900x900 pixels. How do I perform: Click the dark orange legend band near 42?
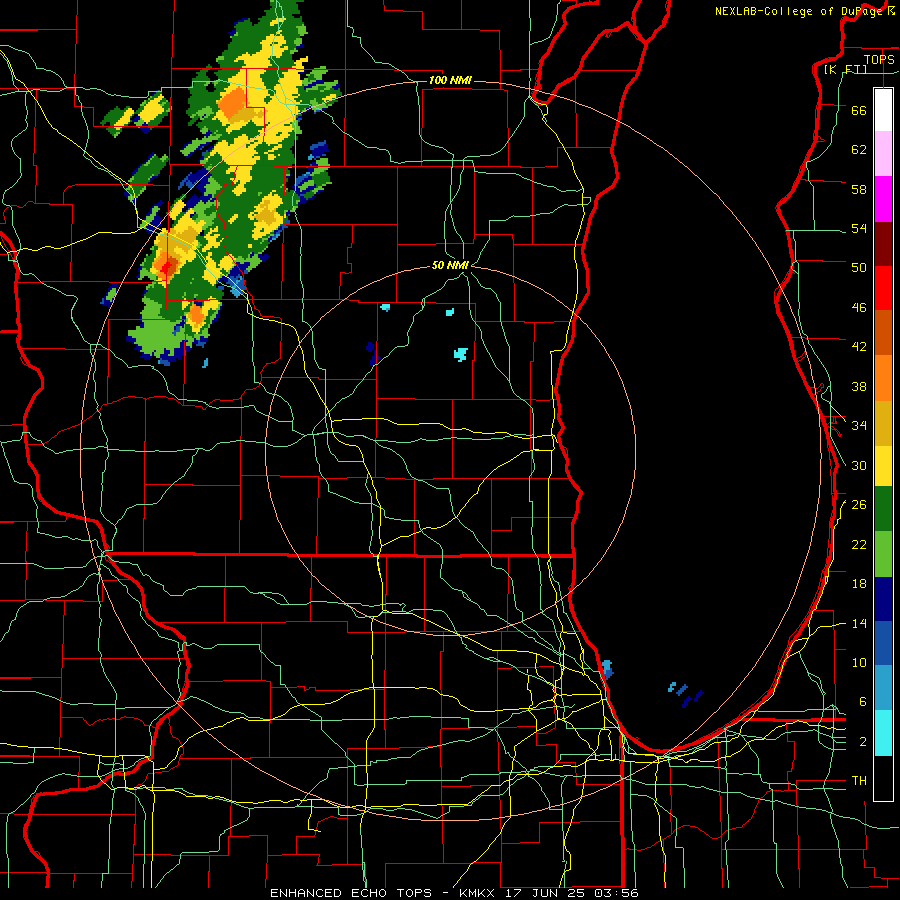[883, 333]
